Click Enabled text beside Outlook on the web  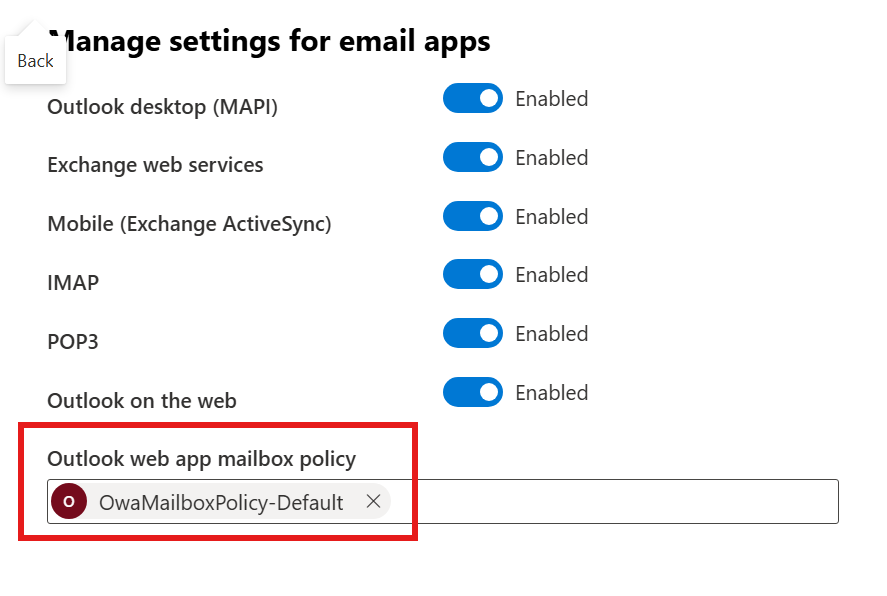552,392
